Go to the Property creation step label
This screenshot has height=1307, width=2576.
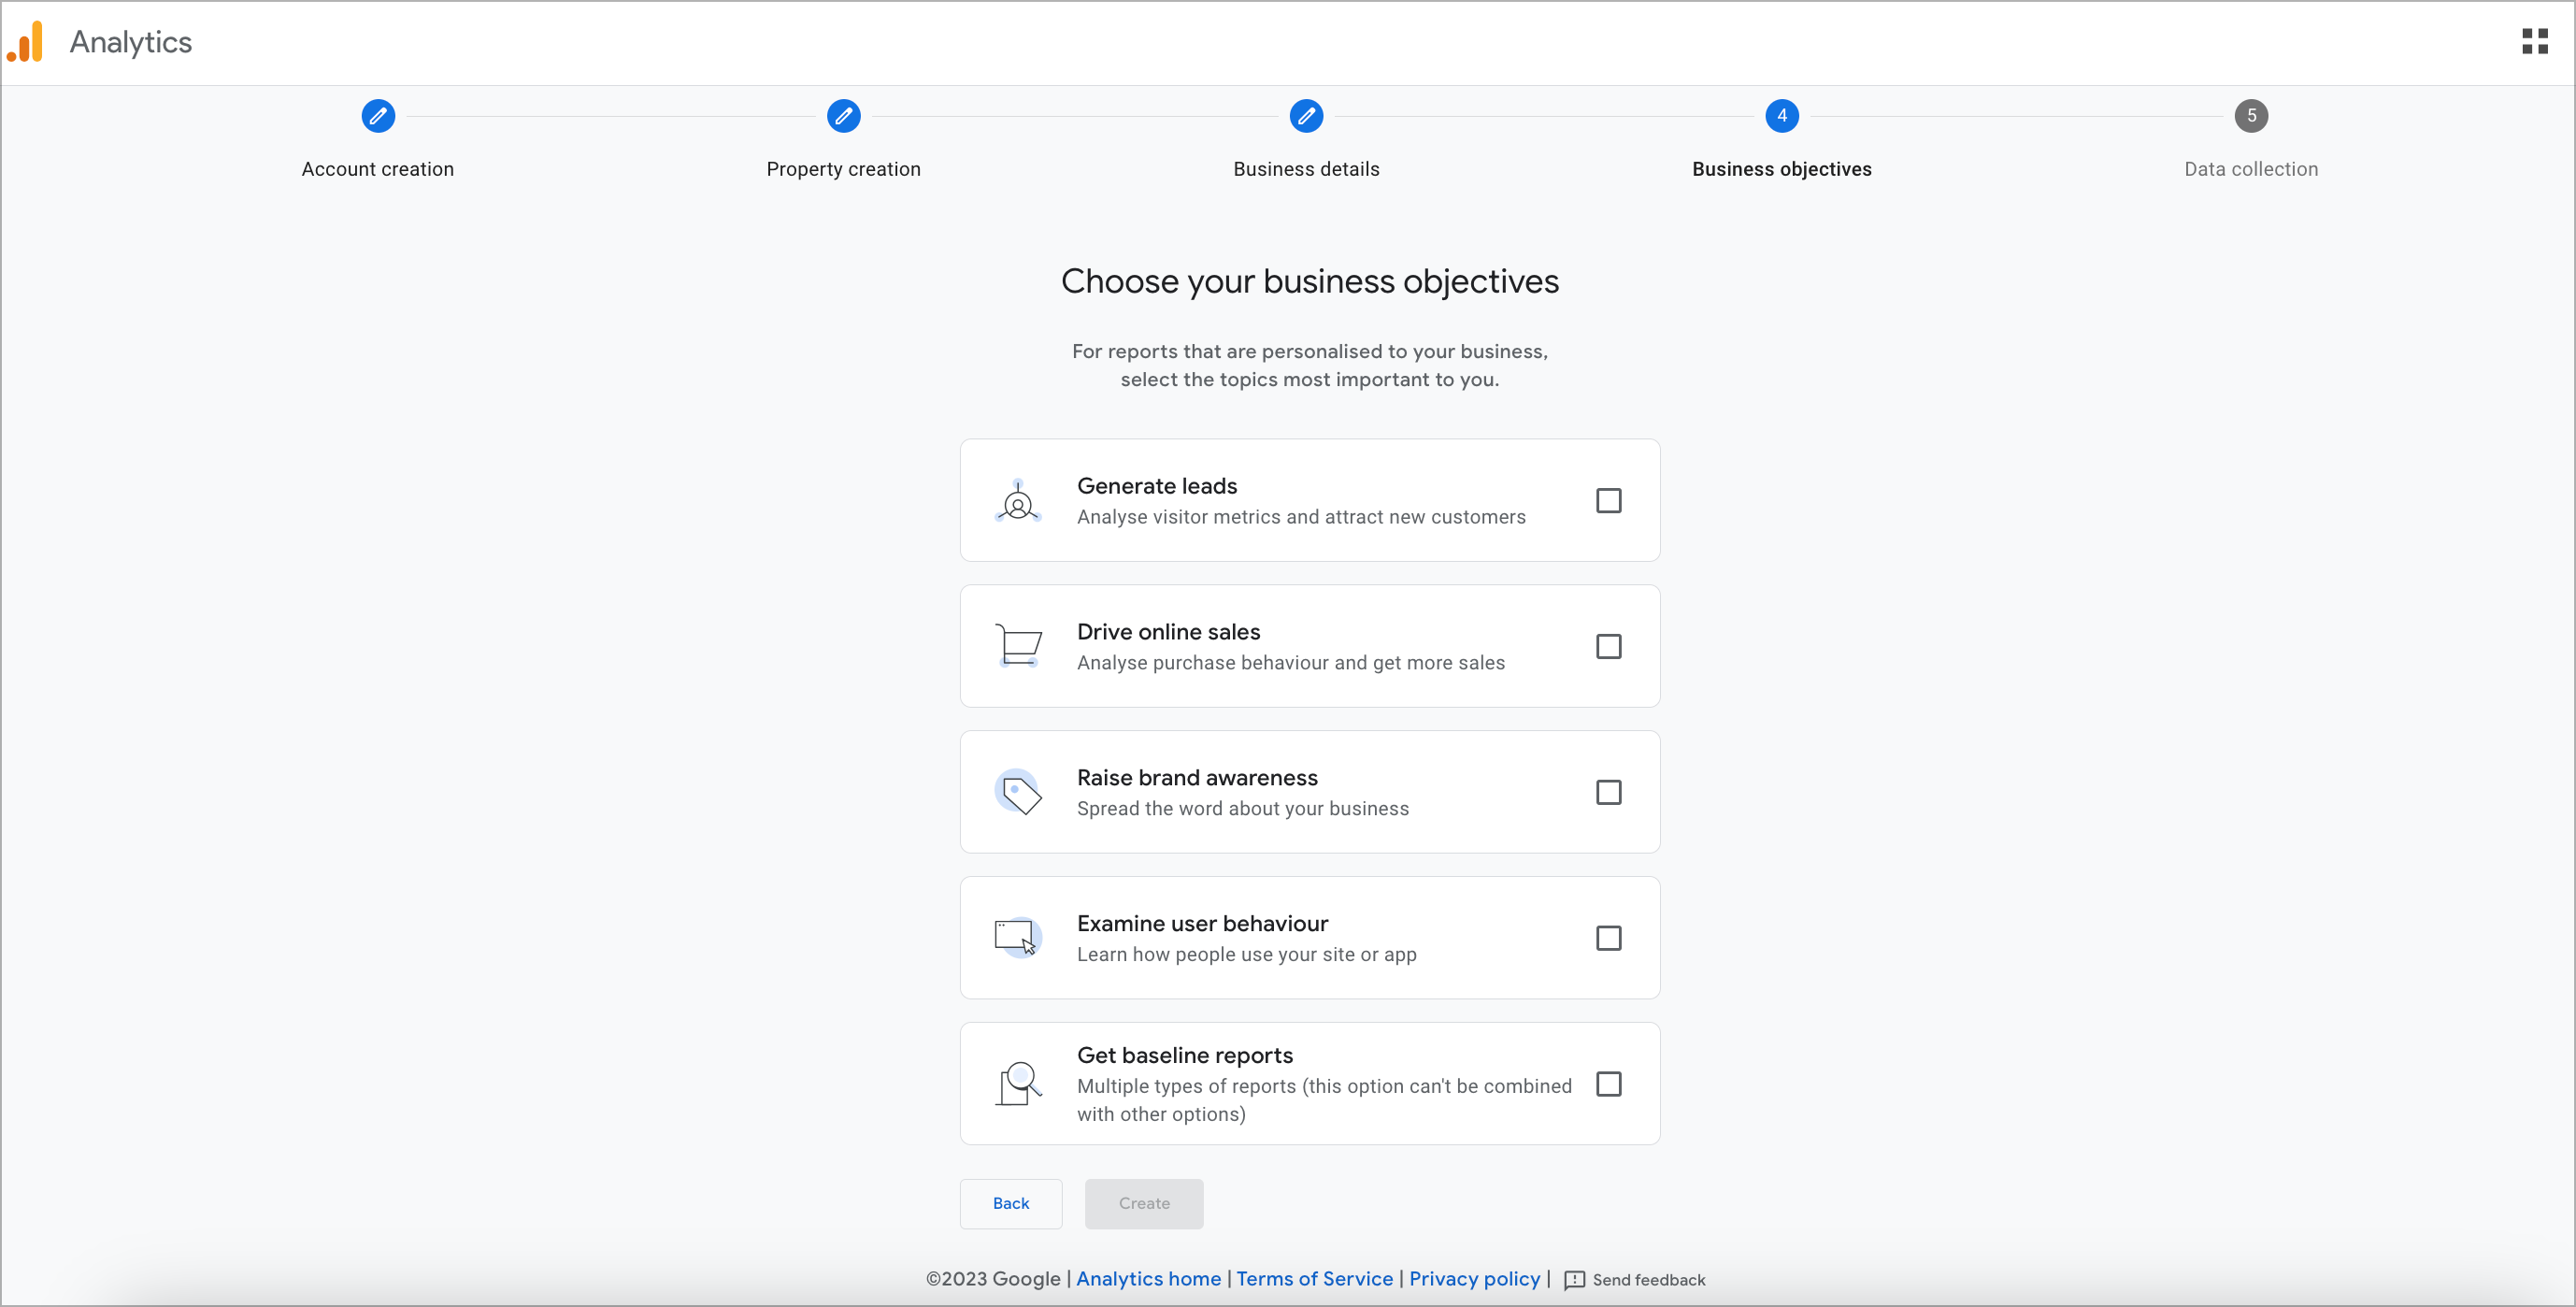tap(843, 169)
